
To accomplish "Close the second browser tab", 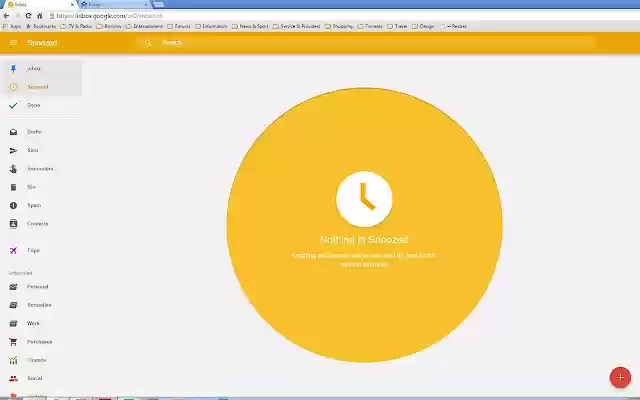I will pyautogui.click(x=146, y=4).
